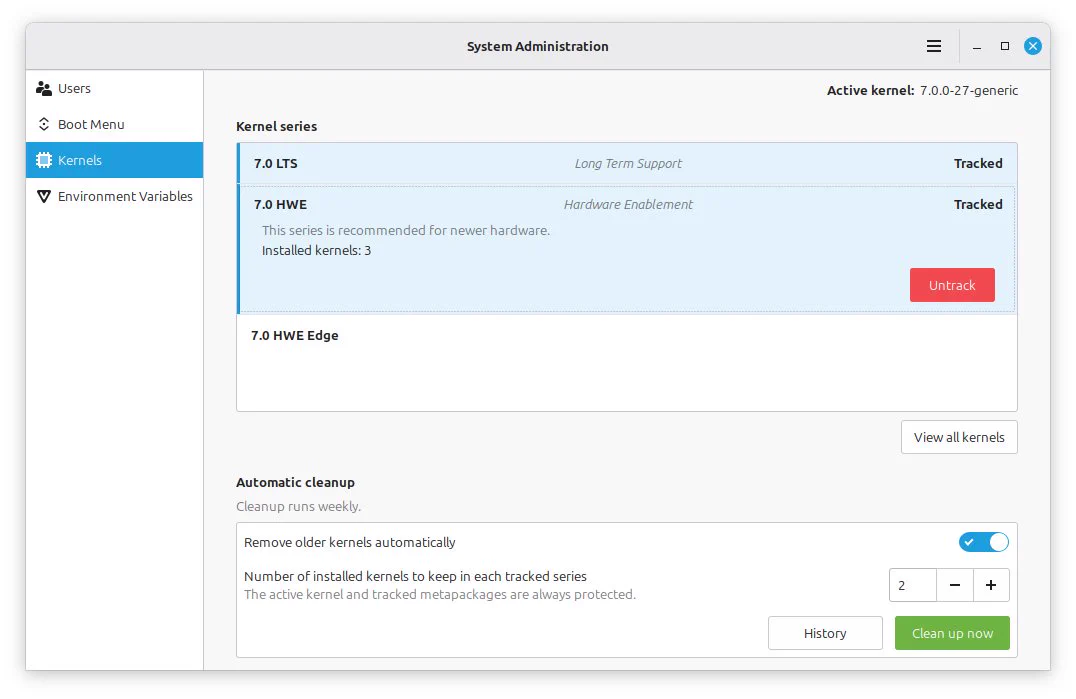Click the Long Term Support description

point(628,163)
